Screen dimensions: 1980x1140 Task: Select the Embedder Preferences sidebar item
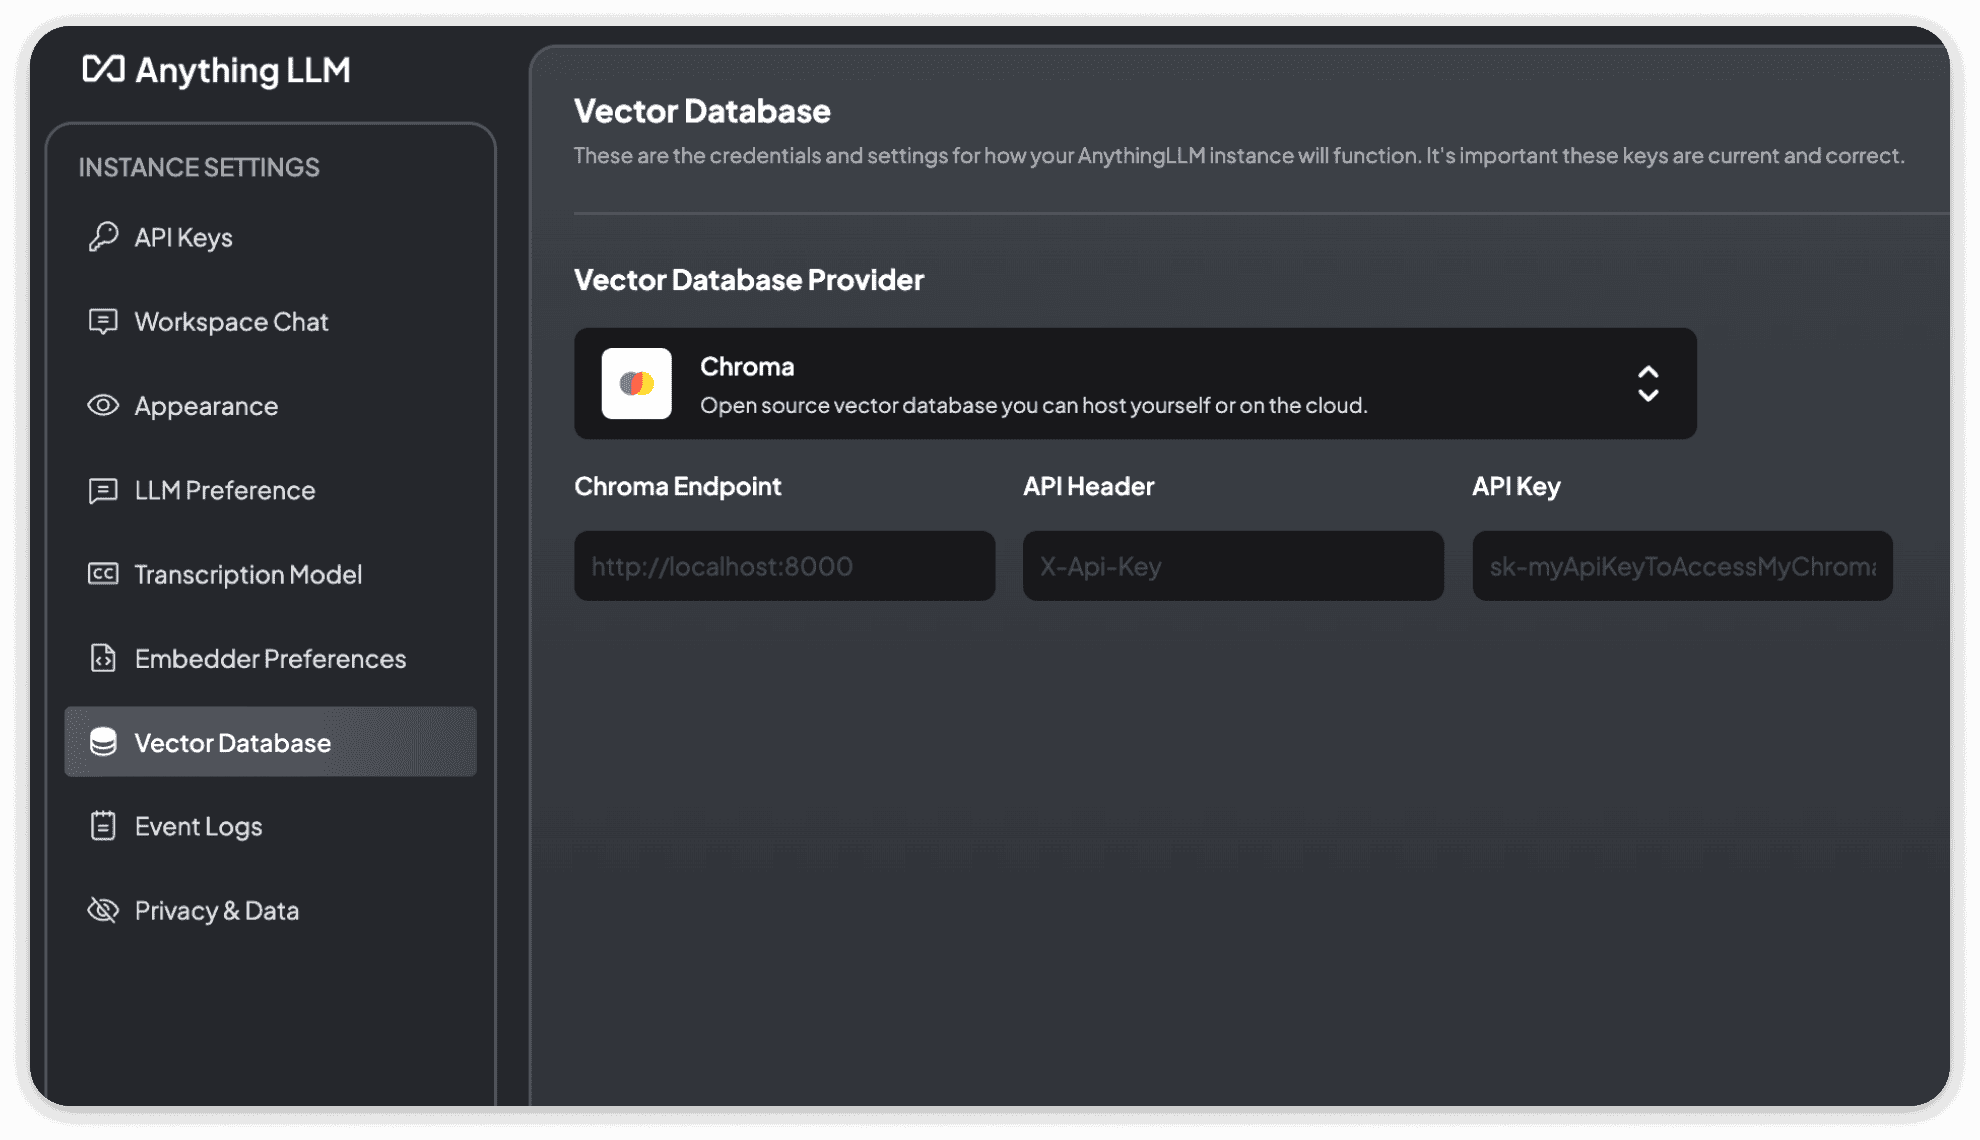point(269,656)
